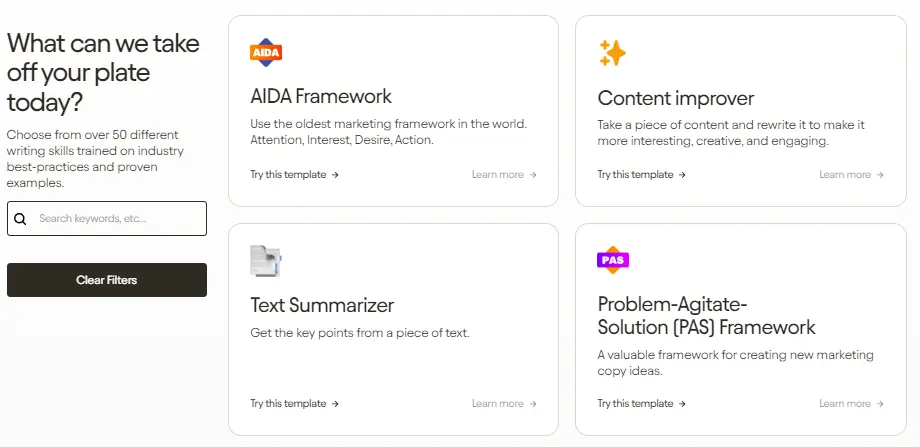Image resolution: width=920 pixels, height=447 pixels.
Task: Click 'Learn more' on Content improver card
Action: tap(851, 174)
